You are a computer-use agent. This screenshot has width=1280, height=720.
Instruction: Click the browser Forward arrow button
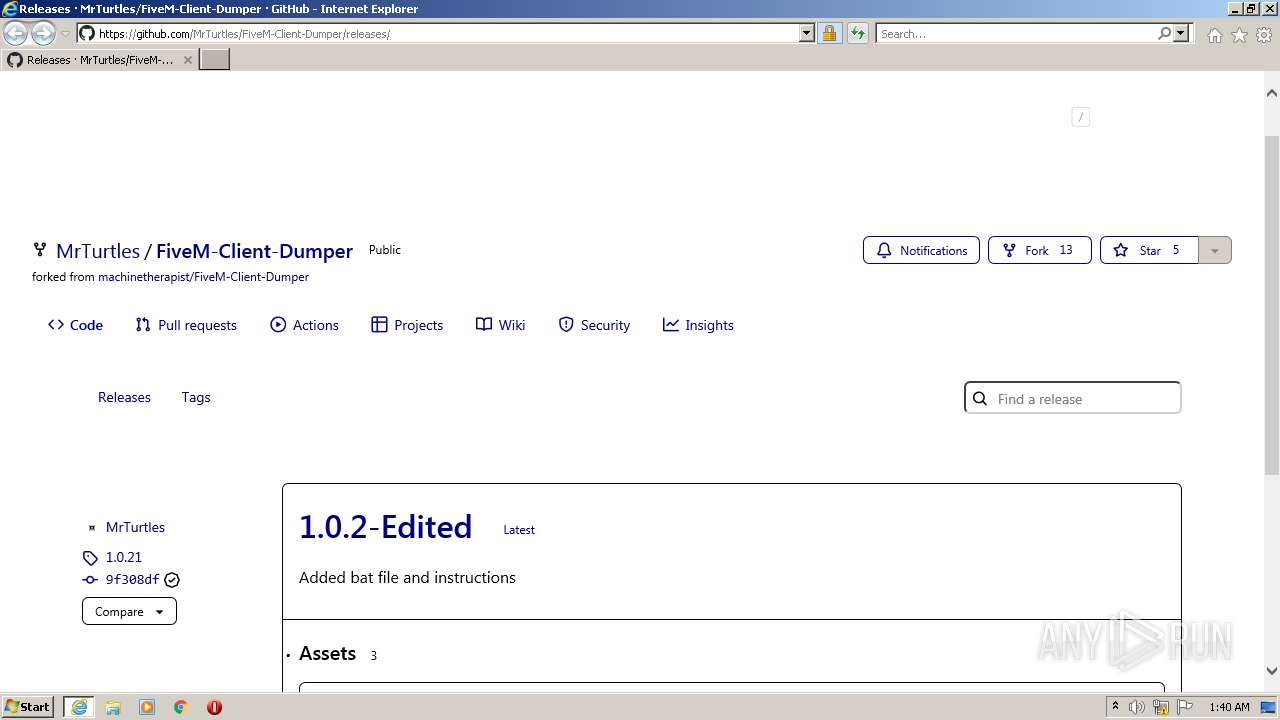click(x=43, y=34)
